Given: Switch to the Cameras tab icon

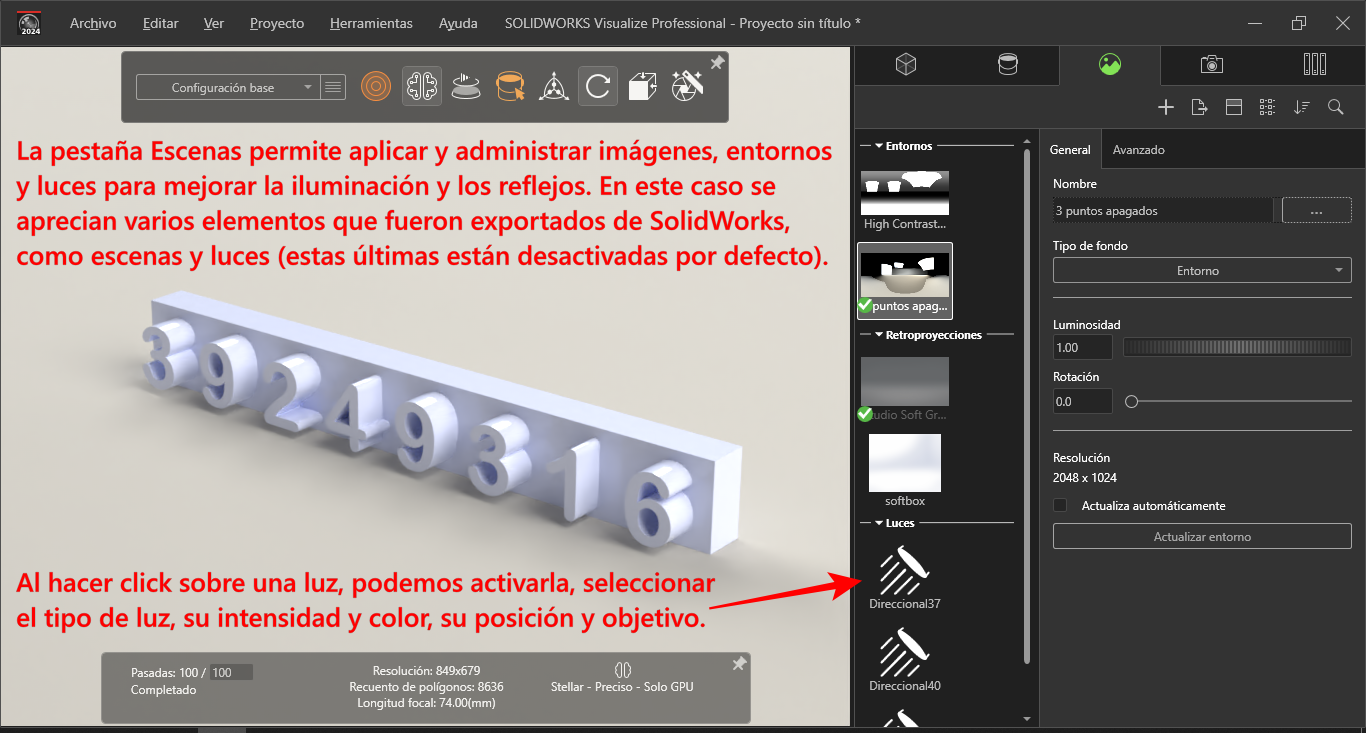Looking at the screenshot, I should pyautogui.click(x=1211, y=65).
